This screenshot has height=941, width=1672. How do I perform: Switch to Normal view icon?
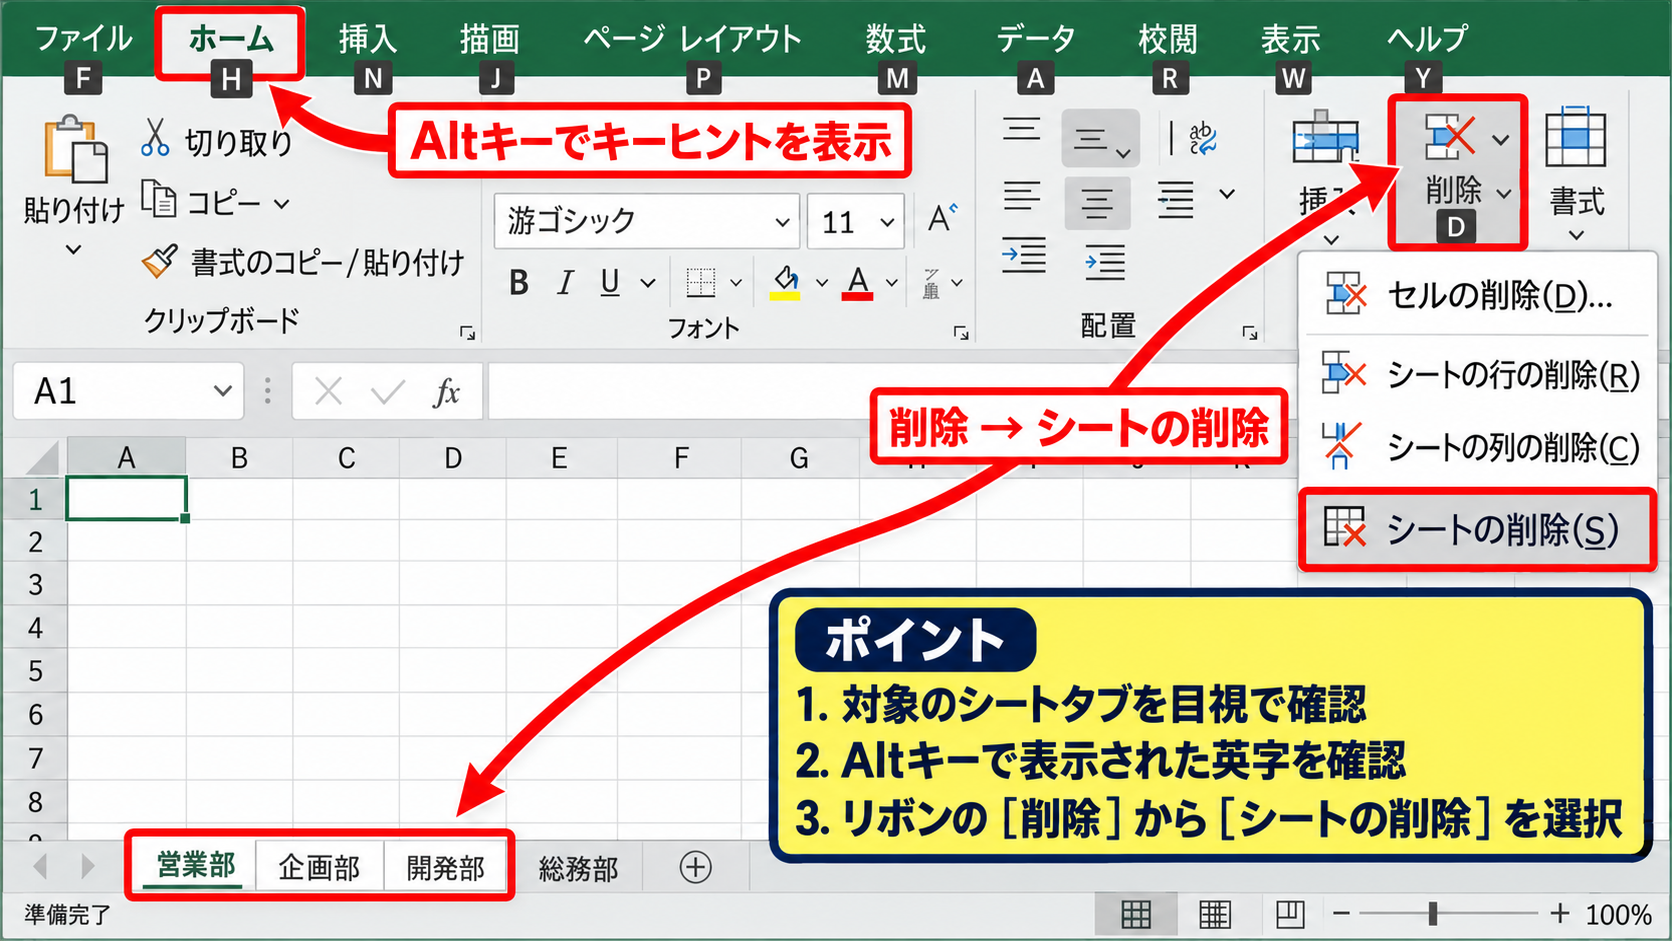[x=1136, y=914]
